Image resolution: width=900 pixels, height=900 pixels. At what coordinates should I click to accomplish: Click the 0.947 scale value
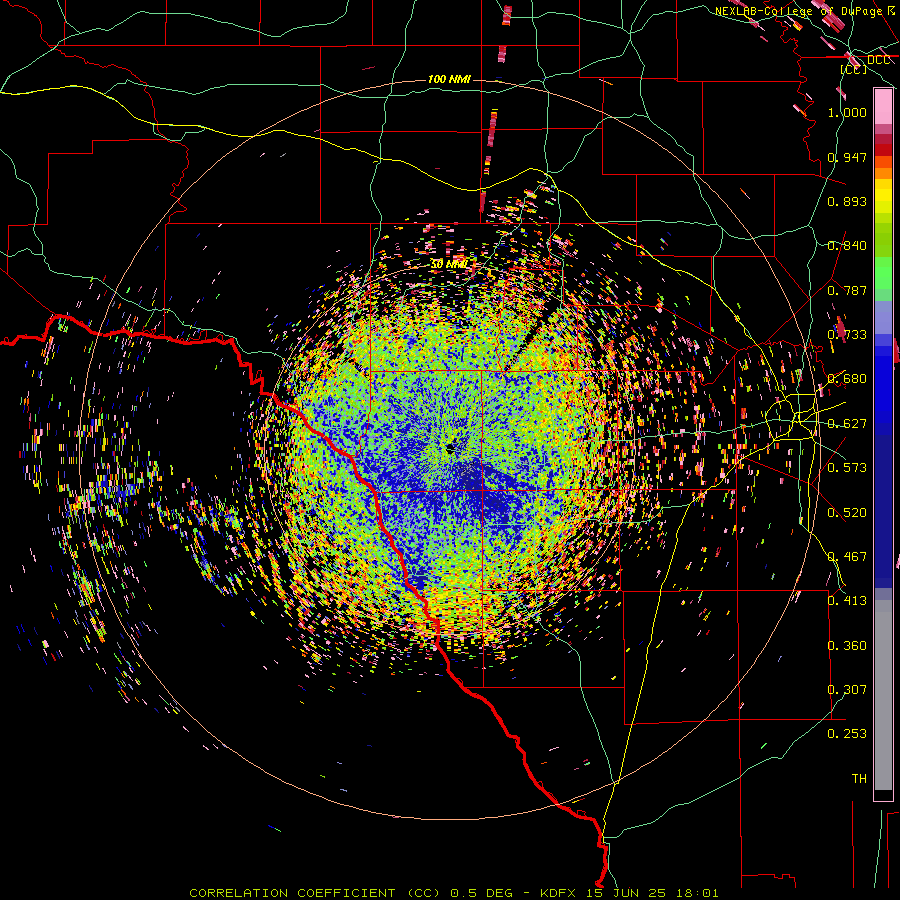point(847,157)
